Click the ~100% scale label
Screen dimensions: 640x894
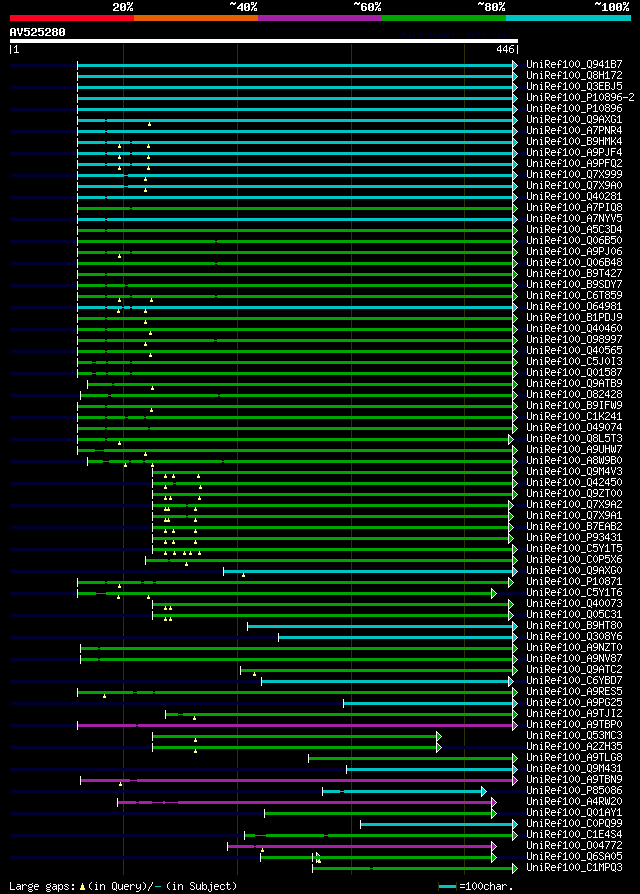[612, 7]
